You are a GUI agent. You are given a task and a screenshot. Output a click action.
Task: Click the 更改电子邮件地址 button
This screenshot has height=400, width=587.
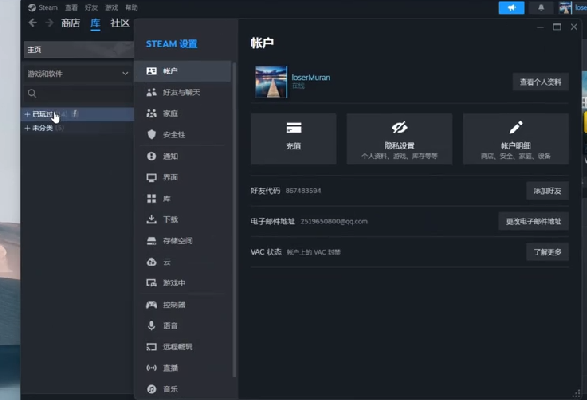pyautogui.click(x=533, y=221)
